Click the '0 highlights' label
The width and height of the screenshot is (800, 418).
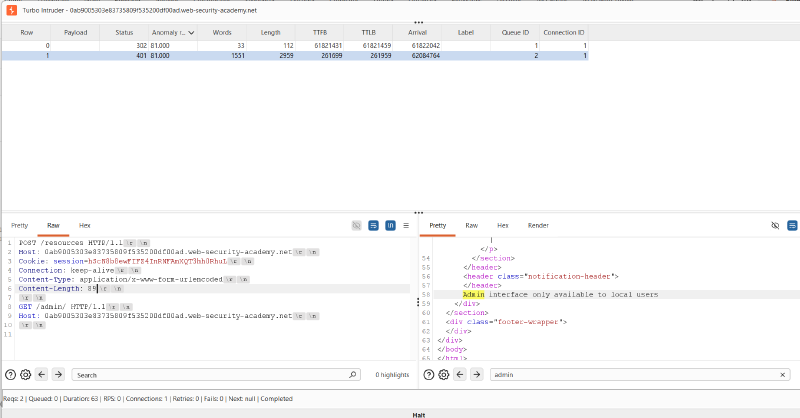pos(392,375)
